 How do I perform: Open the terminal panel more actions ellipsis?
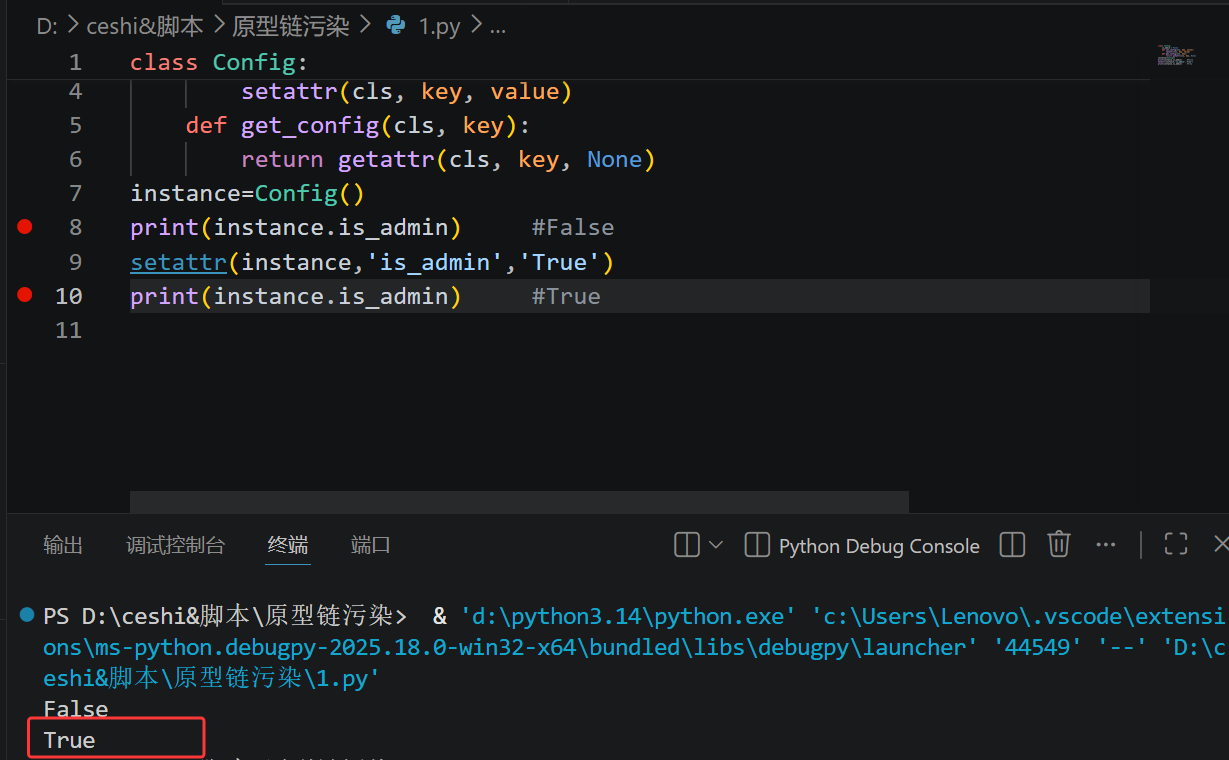(x=1105, y=545)
